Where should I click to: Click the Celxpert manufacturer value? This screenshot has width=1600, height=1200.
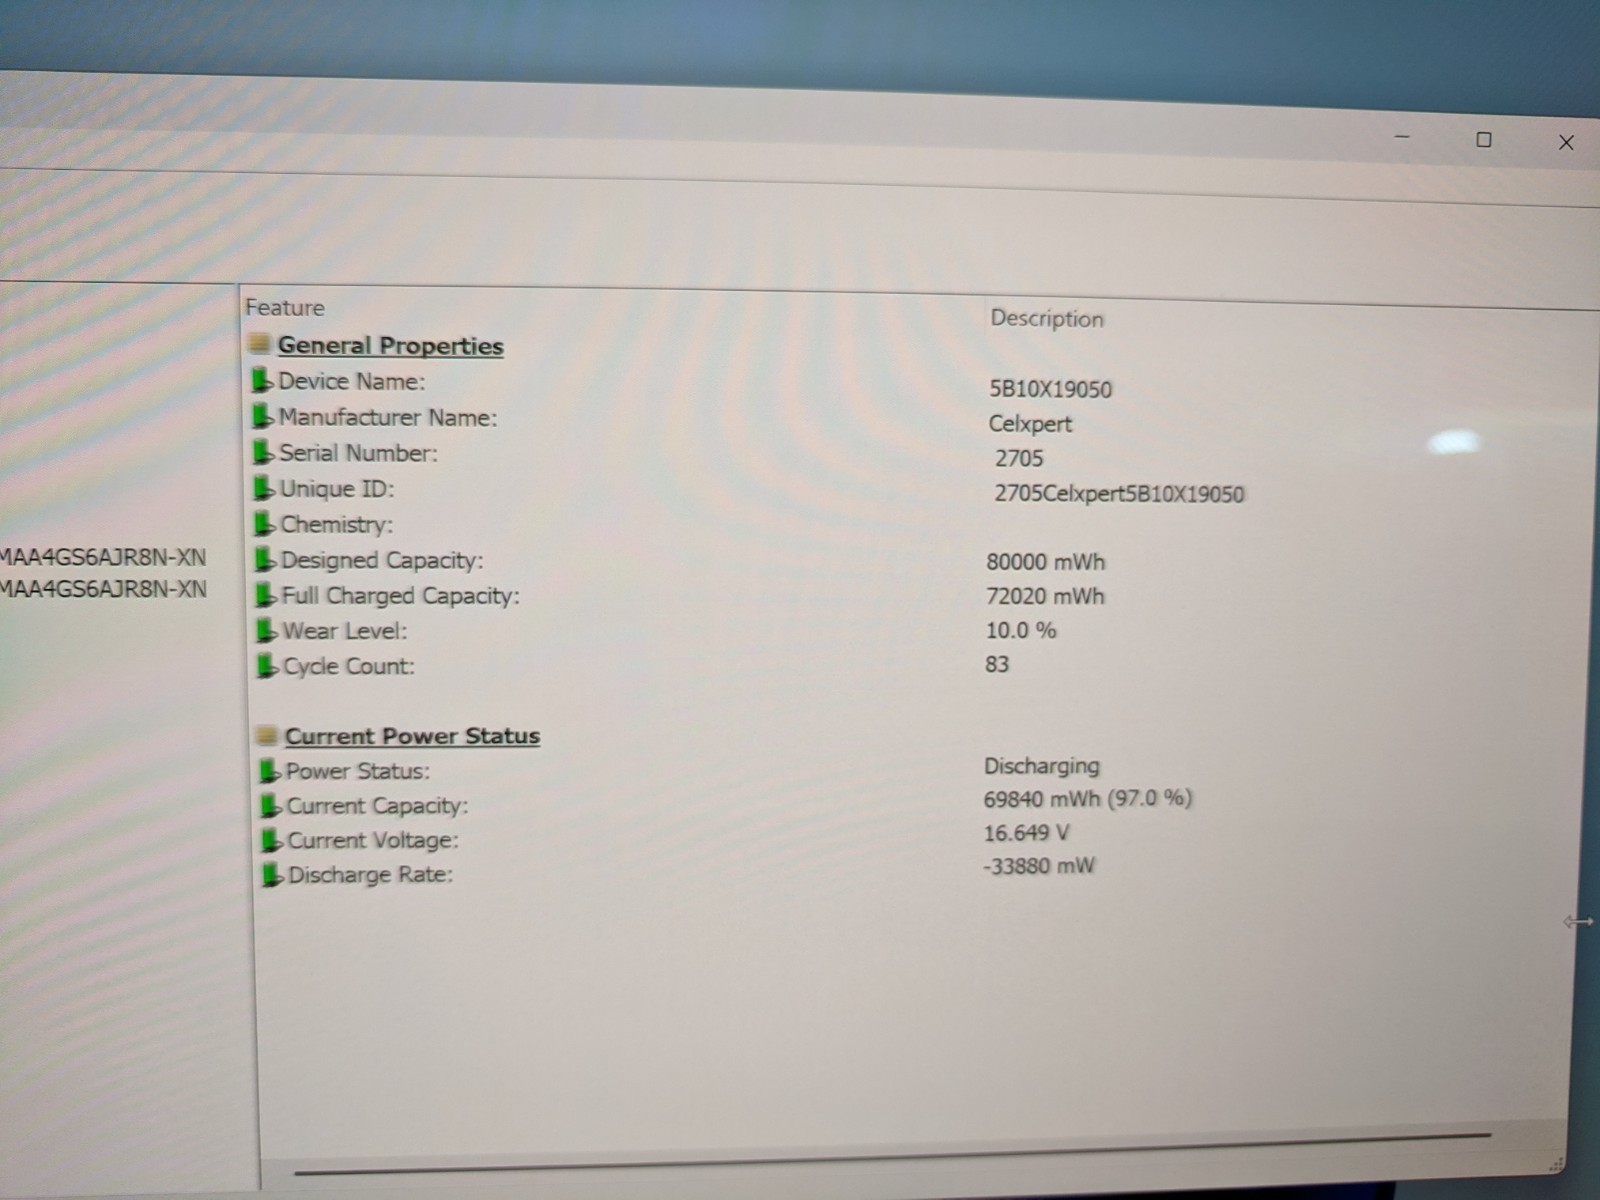pyautogui.click(x=1030, y=424)
